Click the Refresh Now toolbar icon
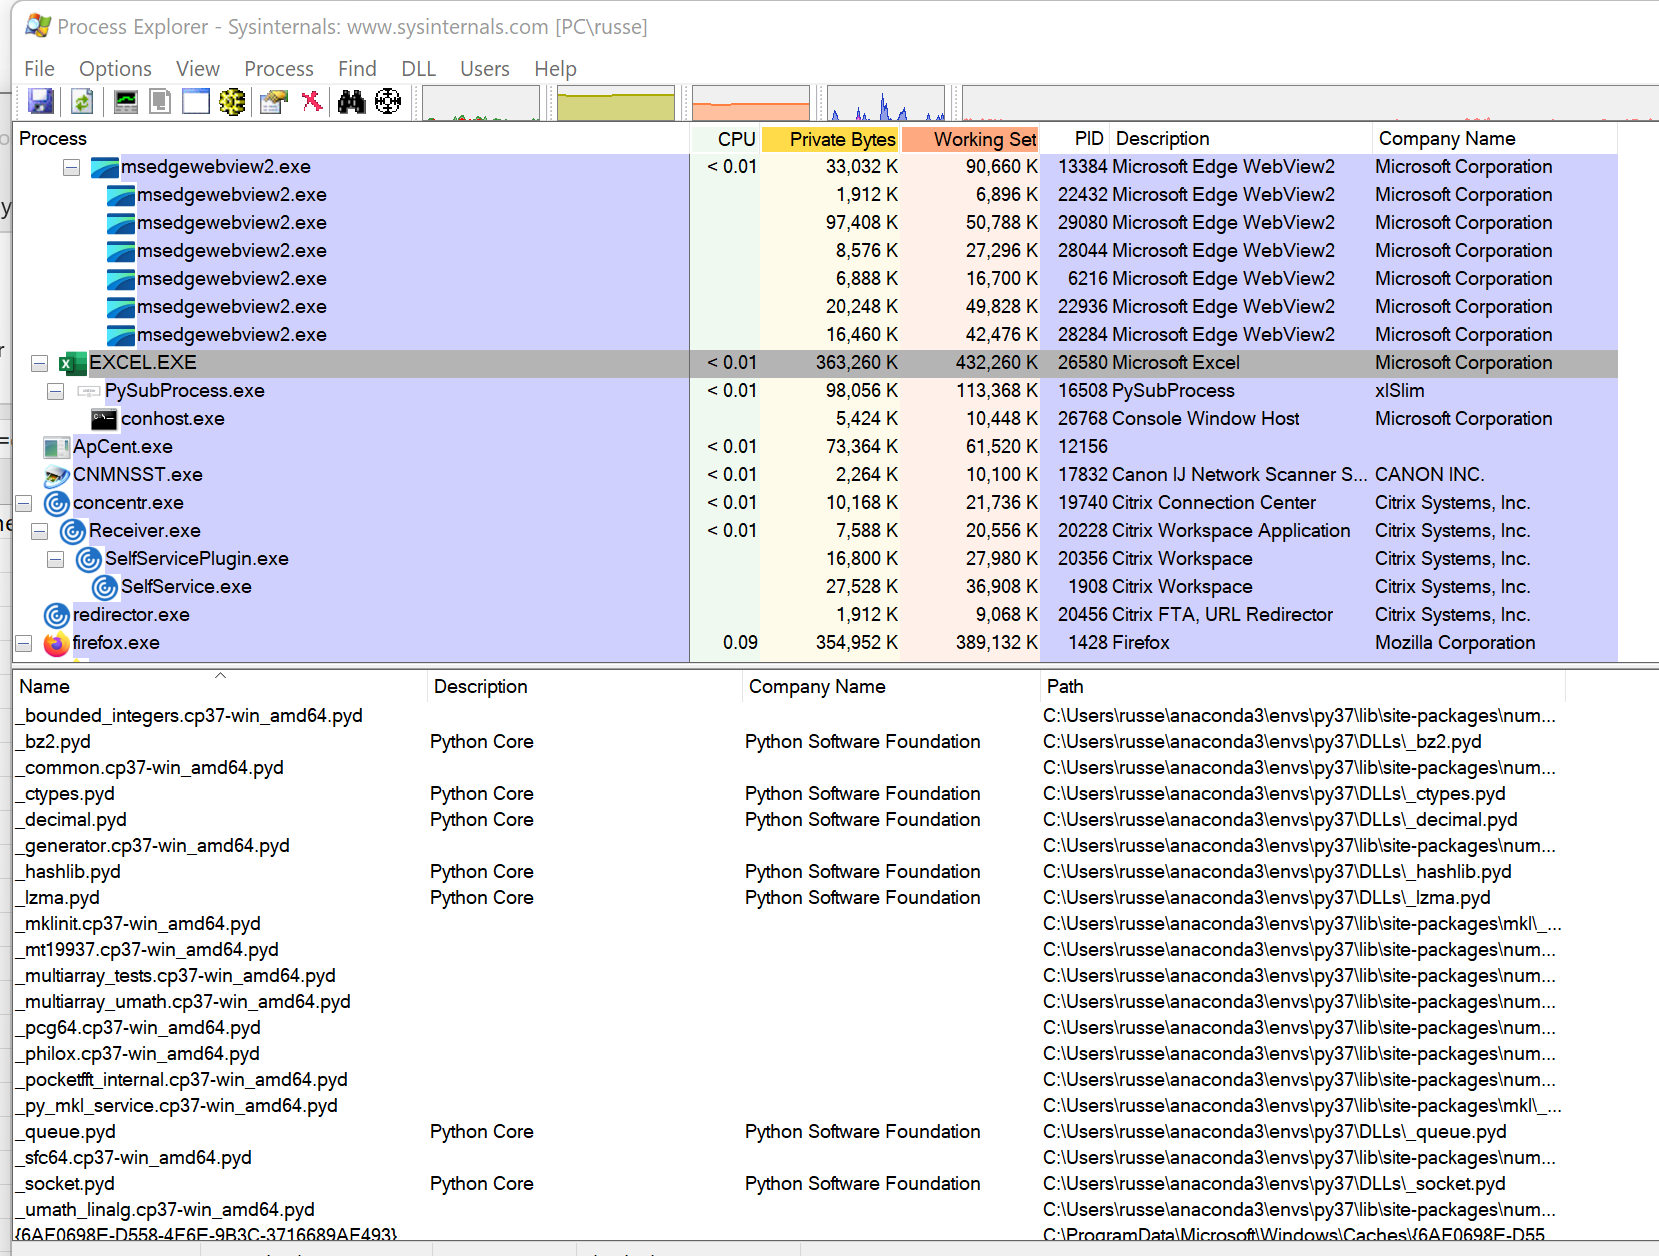 (x=82, y=101)
